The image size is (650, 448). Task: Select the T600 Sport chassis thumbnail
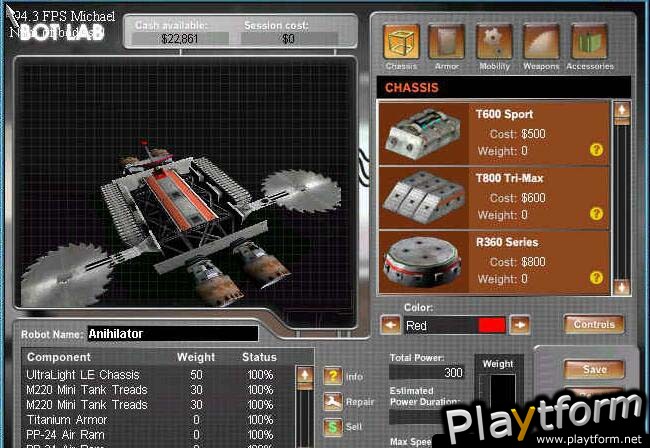click(x=423, y=133)
